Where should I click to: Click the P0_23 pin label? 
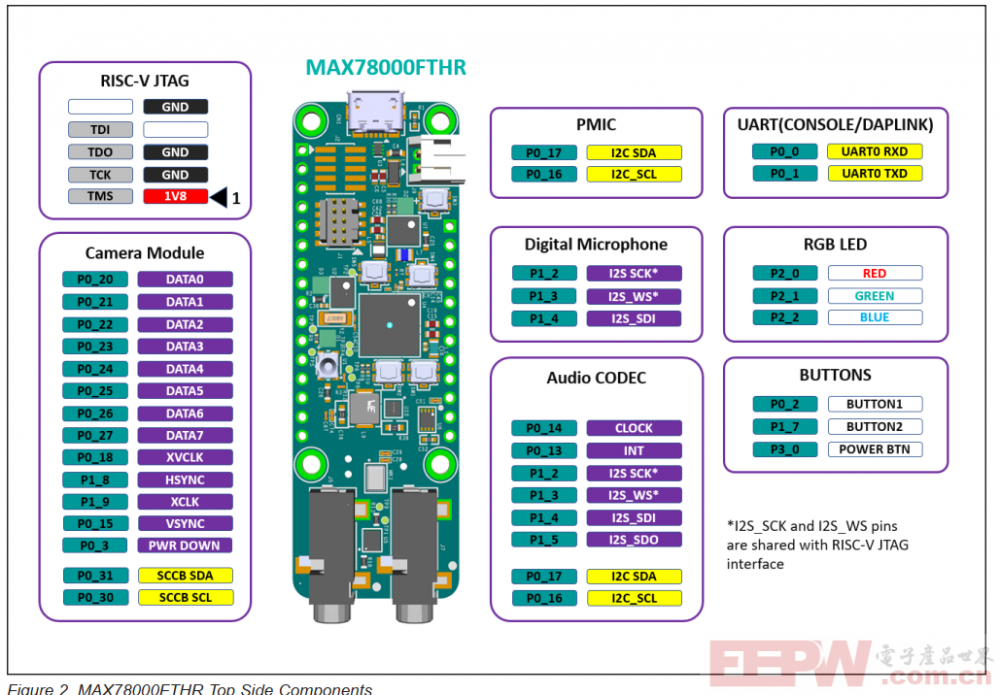[95, 346]
